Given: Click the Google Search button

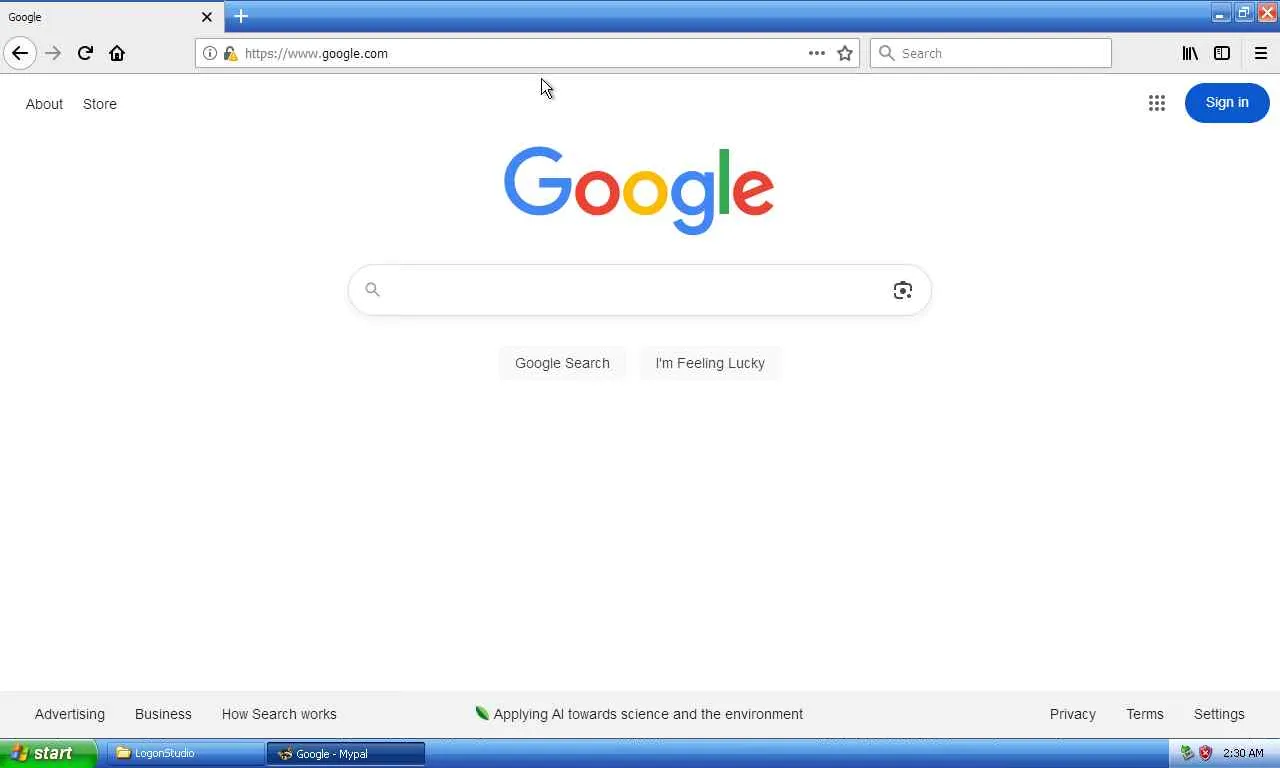Looking at the screenshot, I should coord(562,363).
